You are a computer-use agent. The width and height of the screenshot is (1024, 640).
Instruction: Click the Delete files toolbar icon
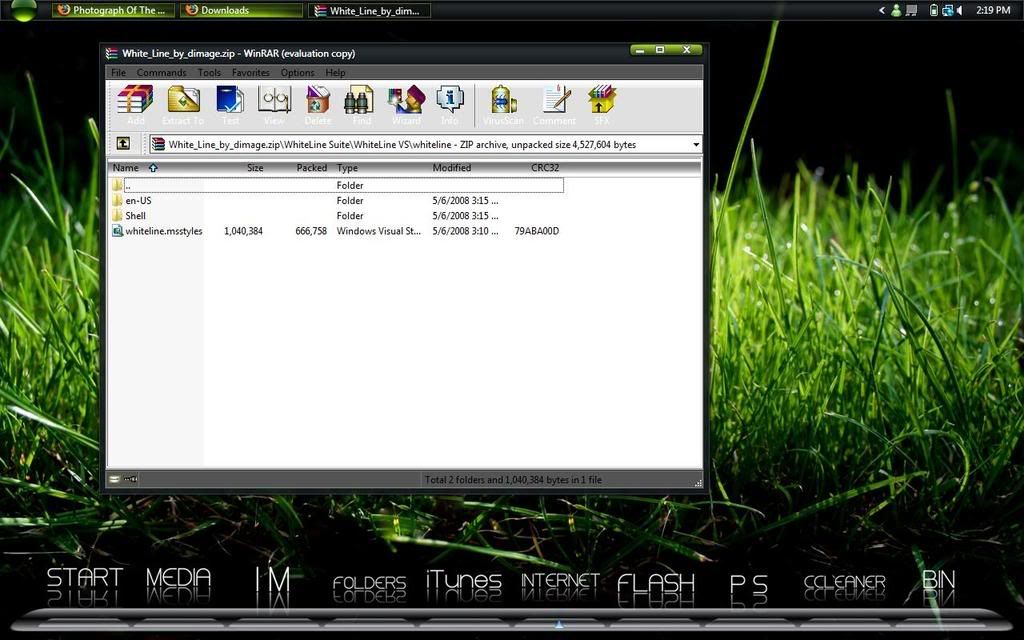coord(318,104)
